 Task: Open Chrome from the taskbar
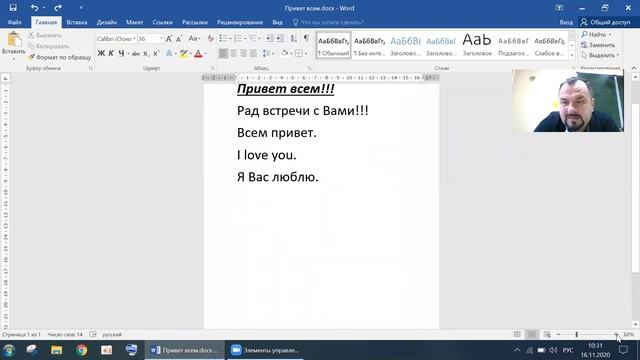tap(82, 350)
